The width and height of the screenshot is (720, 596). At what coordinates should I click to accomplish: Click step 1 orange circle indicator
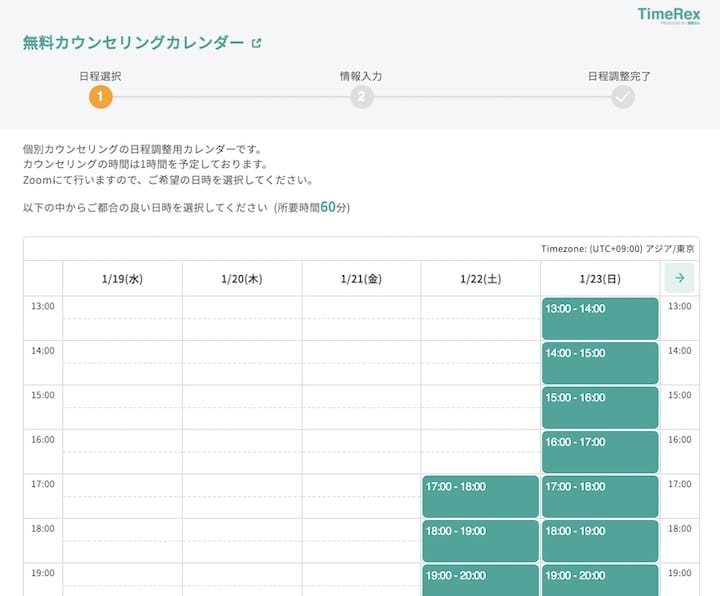tap(101, 97)
